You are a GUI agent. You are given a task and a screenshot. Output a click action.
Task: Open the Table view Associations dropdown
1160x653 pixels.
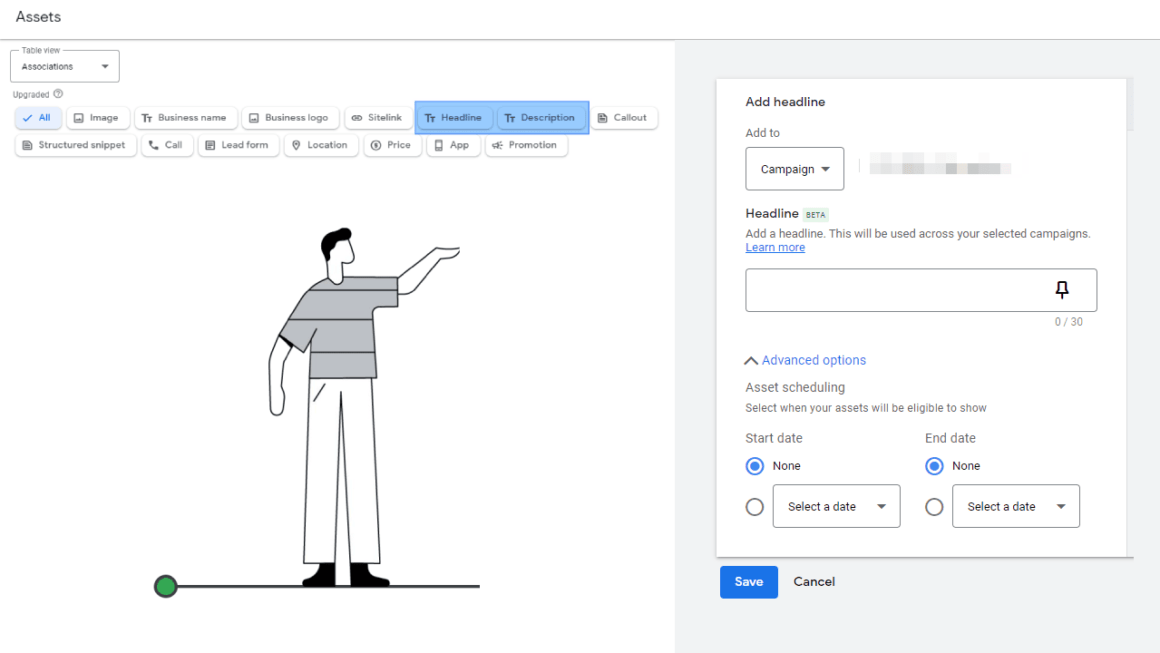(x=65, y=67)
